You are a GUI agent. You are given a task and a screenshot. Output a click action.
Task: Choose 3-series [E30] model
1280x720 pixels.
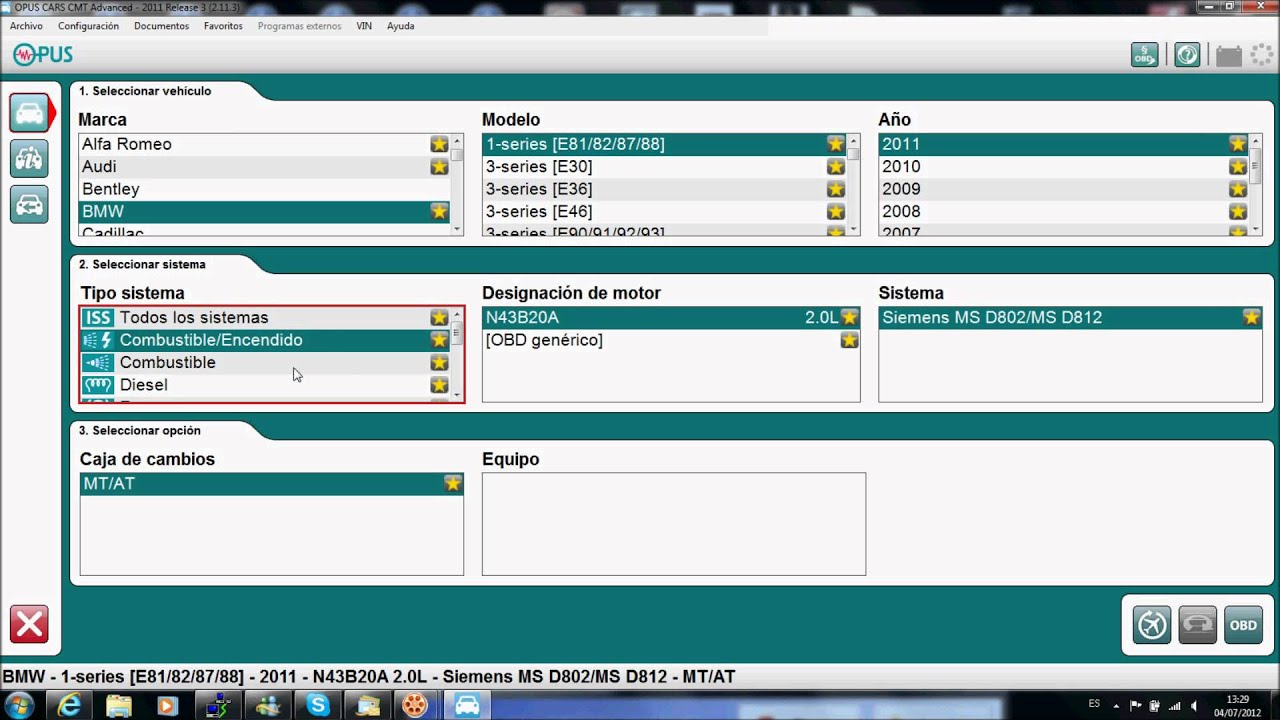coord(664,167)
